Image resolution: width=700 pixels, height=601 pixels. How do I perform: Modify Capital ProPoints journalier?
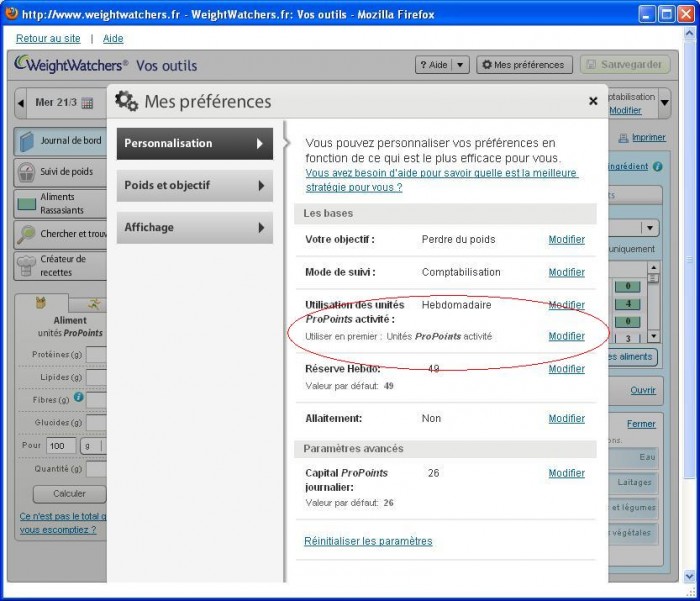click(567, 473)
